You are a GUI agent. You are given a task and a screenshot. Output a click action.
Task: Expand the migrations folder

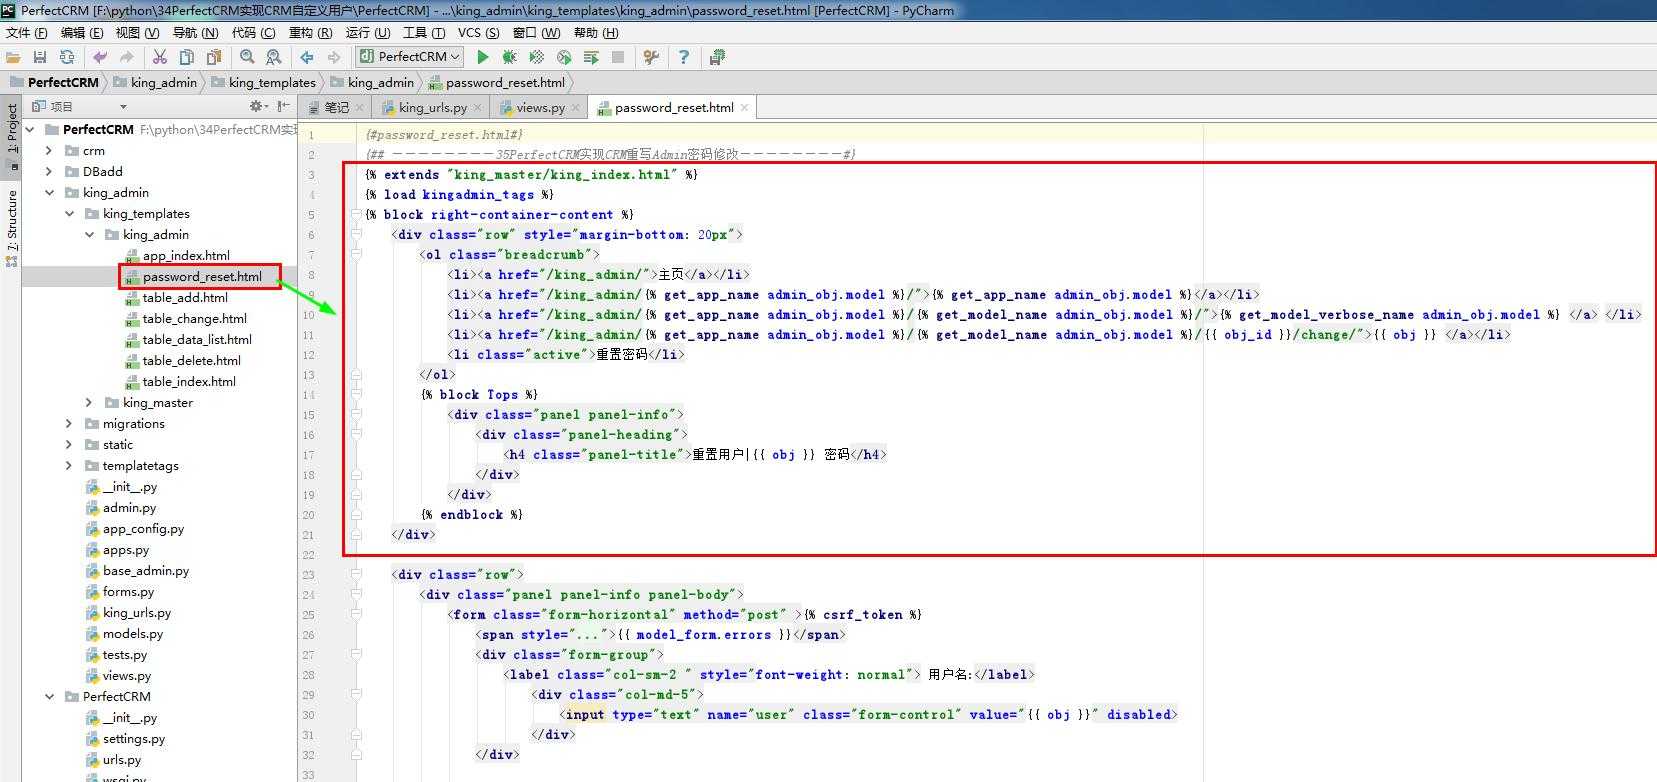pos(69,423)
